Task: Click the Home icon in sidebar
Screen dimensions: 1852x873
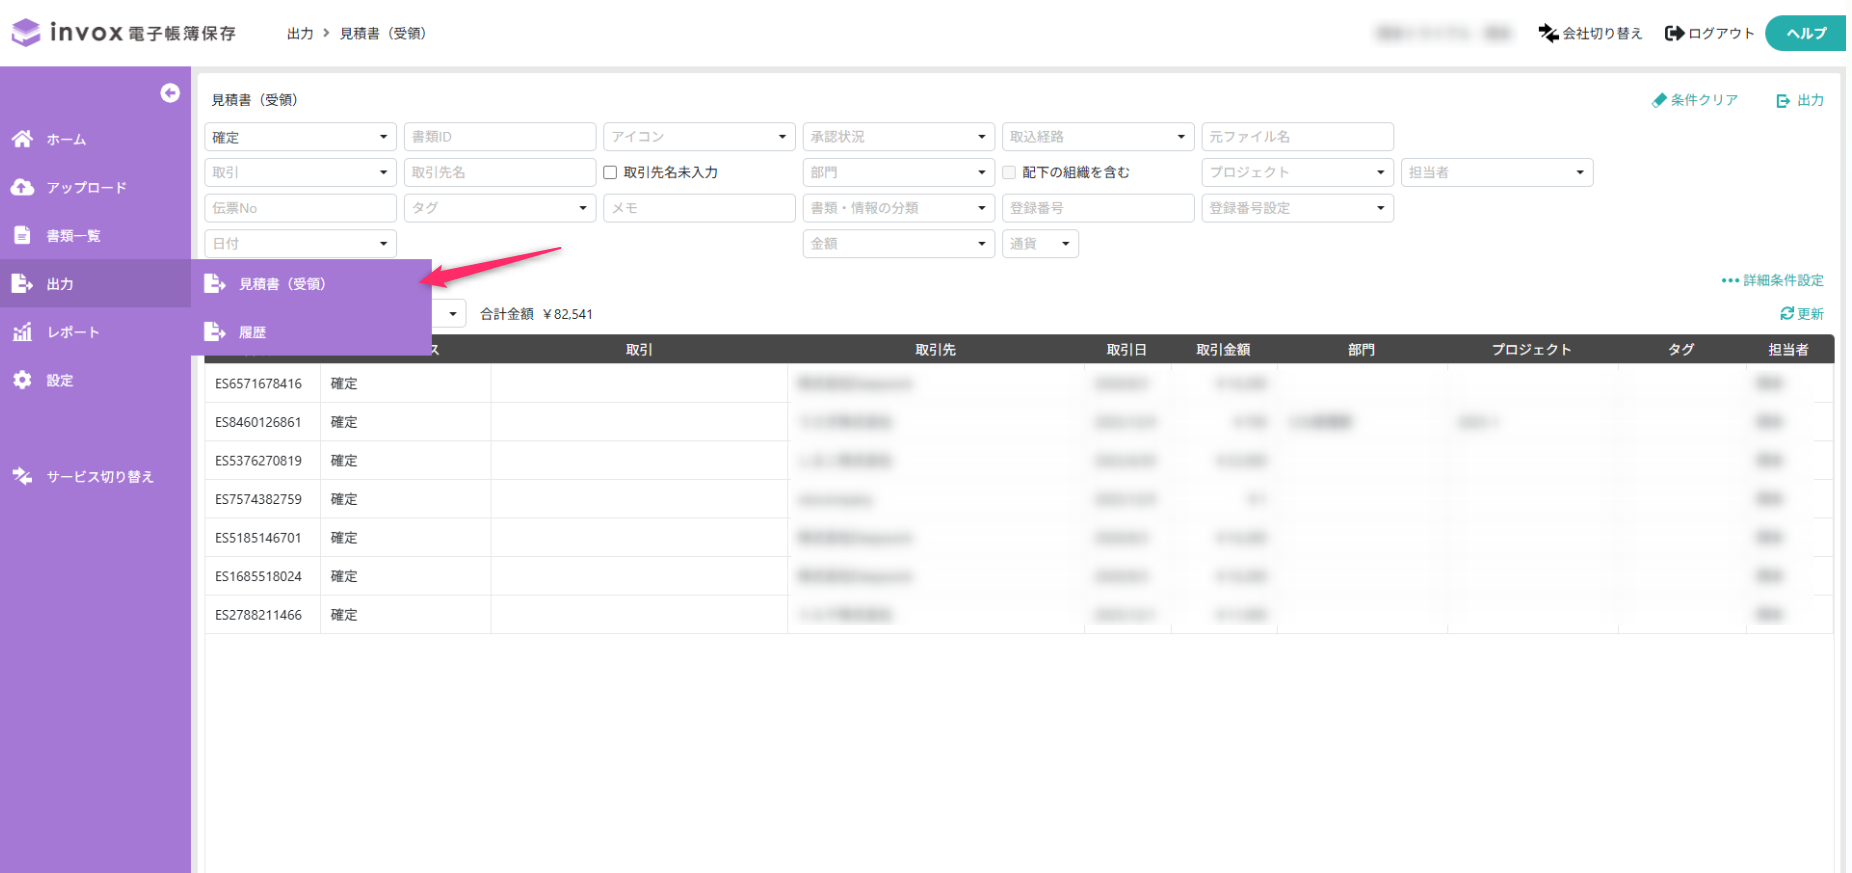Action: 22,139
